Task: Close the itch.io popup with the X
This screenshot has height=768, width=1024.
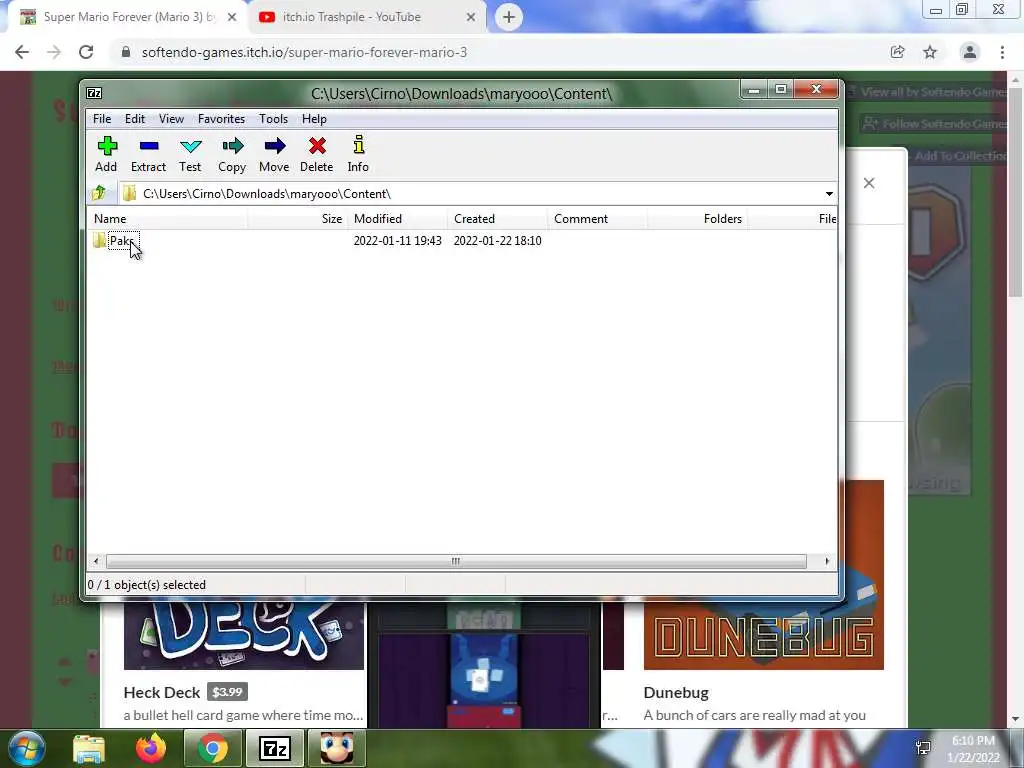Action: point(869,183)
